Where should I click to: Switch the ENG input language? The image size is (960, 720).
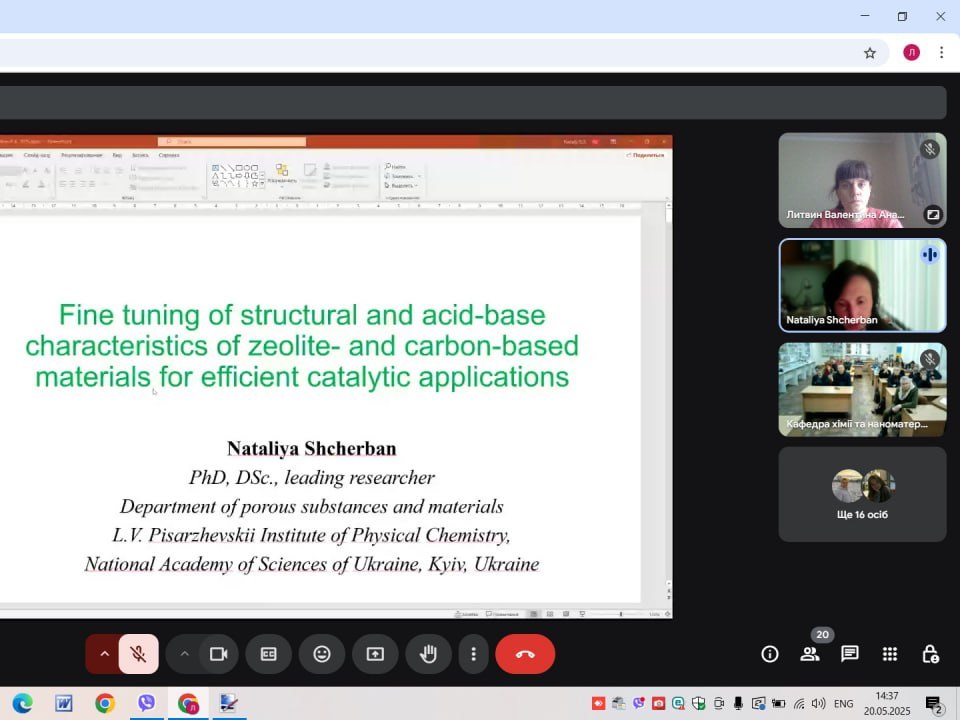click(x=843, y=703)
